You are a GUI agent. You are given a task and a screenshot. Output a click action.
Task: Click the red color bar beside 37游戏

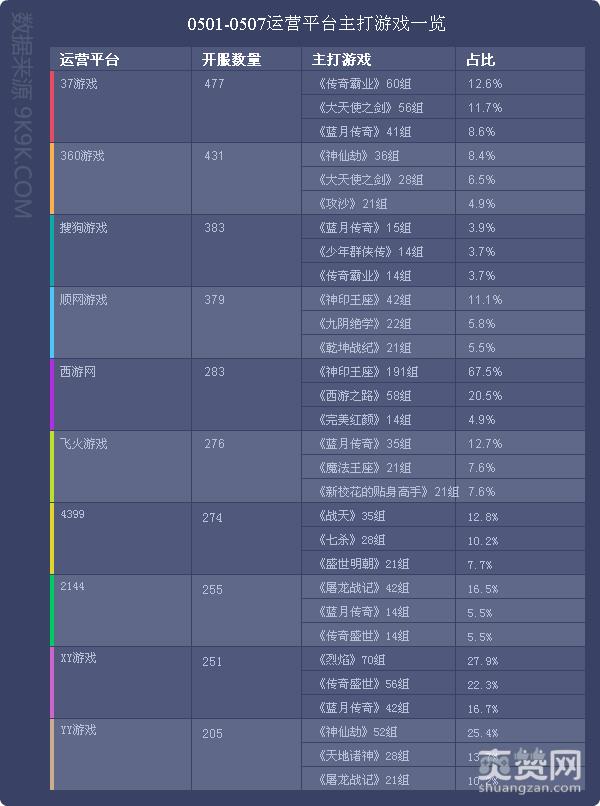(52, 107)
